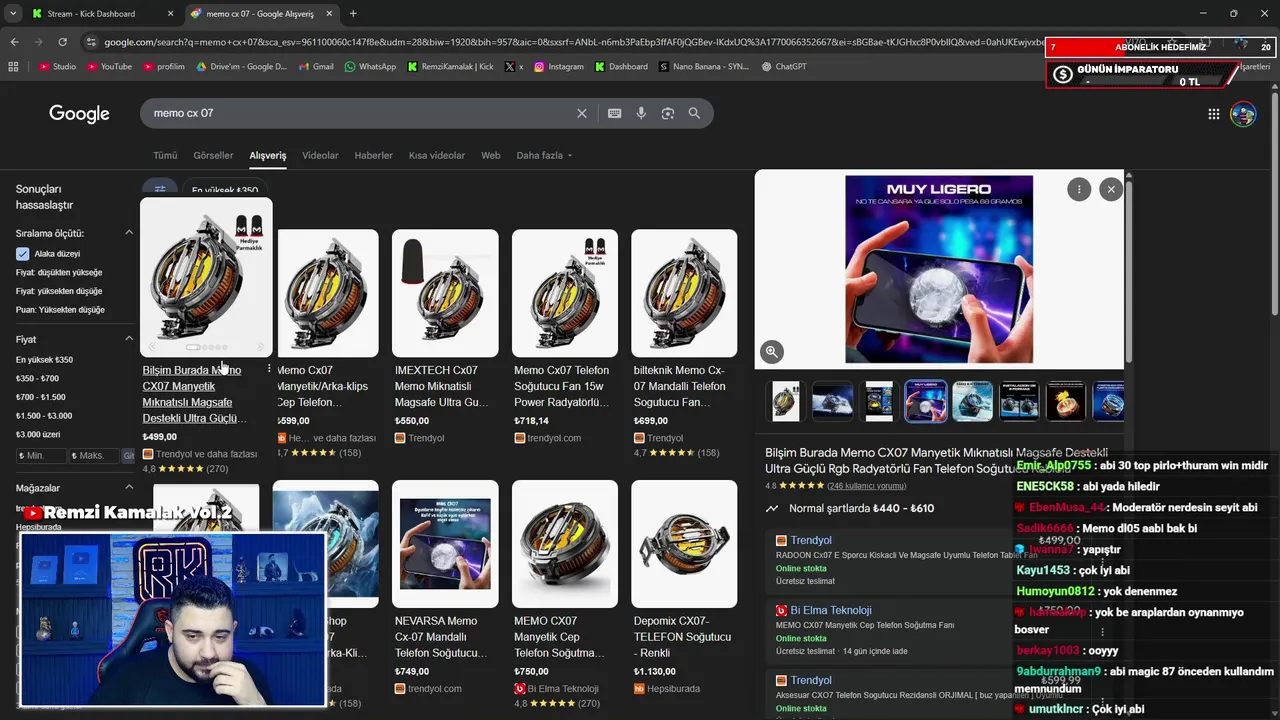The image size is (1280, 720).
Task: Sort by Fiyat: yüksekten düşüğe
Action: [x=59, y=291]
